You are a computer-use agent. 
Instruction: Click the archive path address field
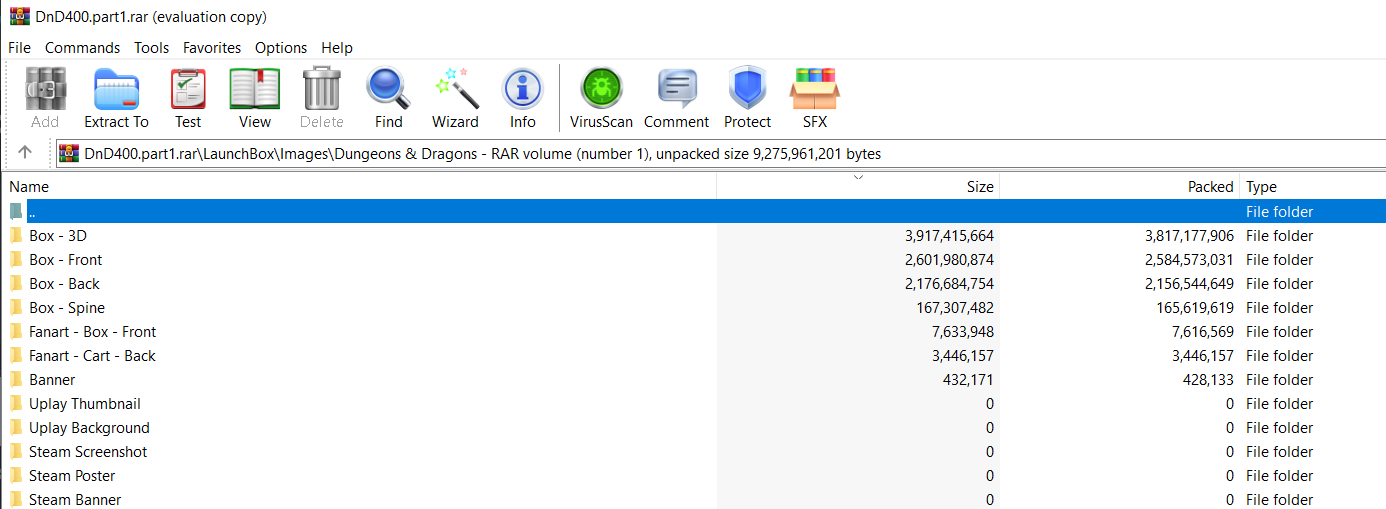[720, 153]
